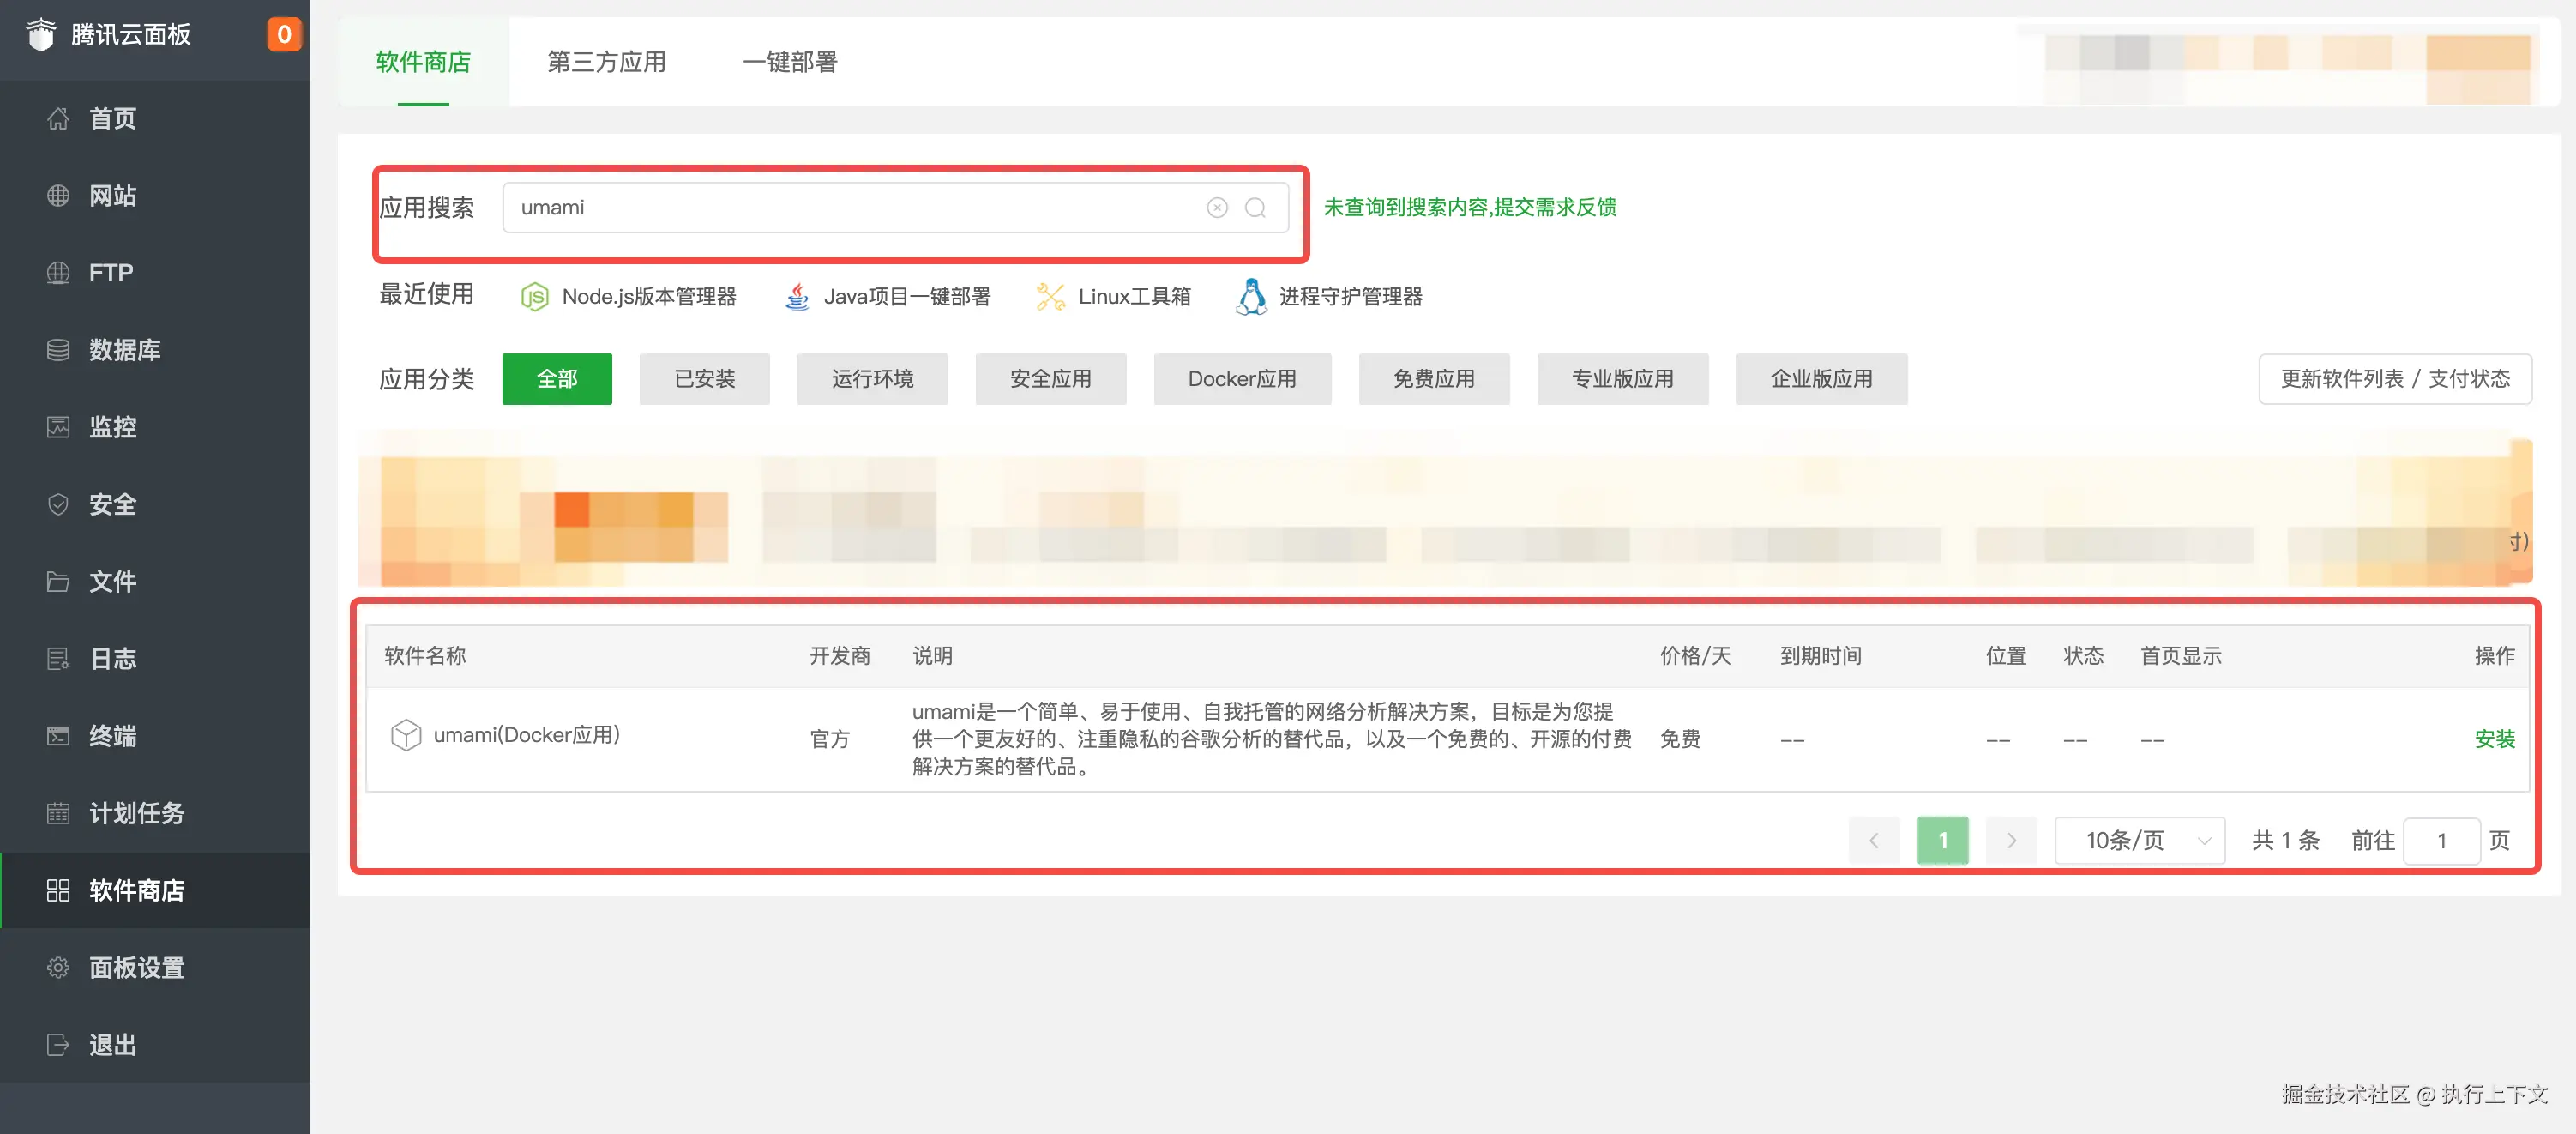Click the search magnifier icon
Image resolution: width=2576 pixels, height=1134 pixels.
point(1255,208)
